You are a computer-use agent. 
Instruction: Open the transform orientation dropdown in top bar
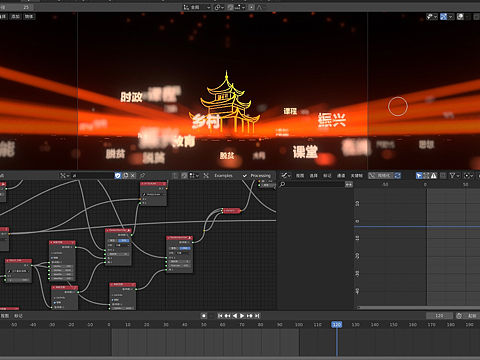pos(197,7)
